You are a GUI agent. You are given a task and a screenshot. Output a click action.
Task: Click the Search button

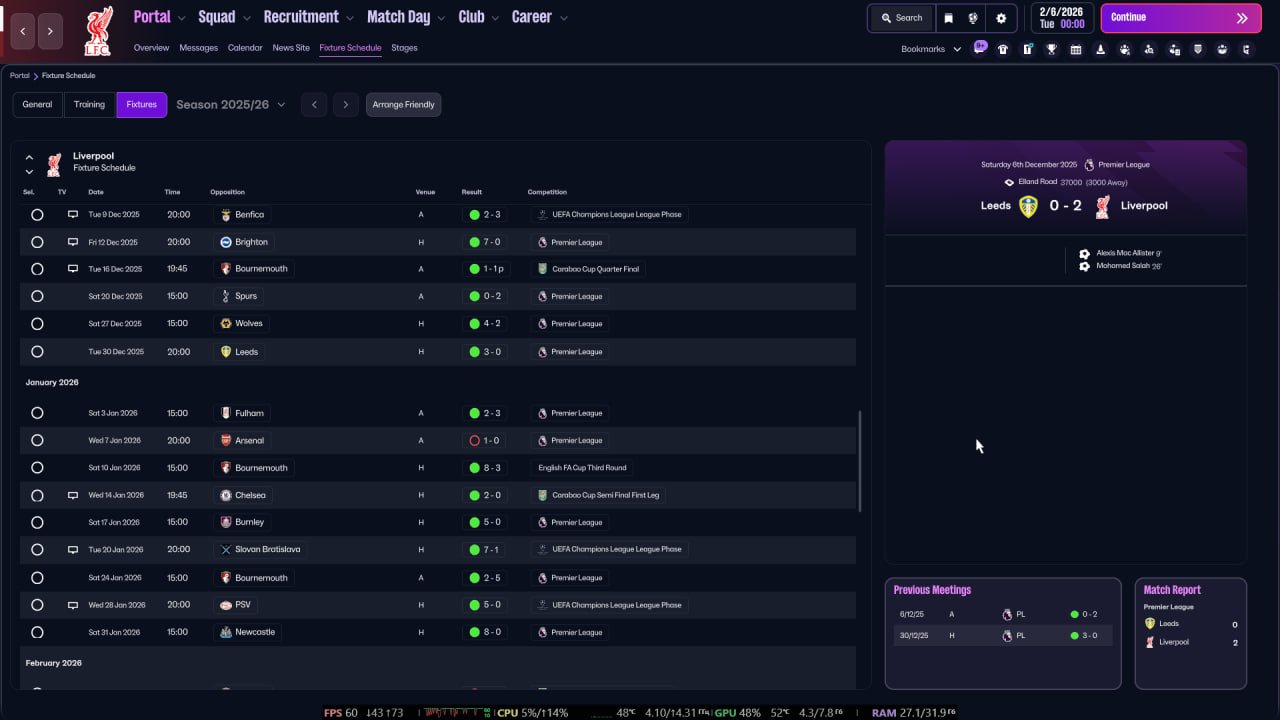901,18
